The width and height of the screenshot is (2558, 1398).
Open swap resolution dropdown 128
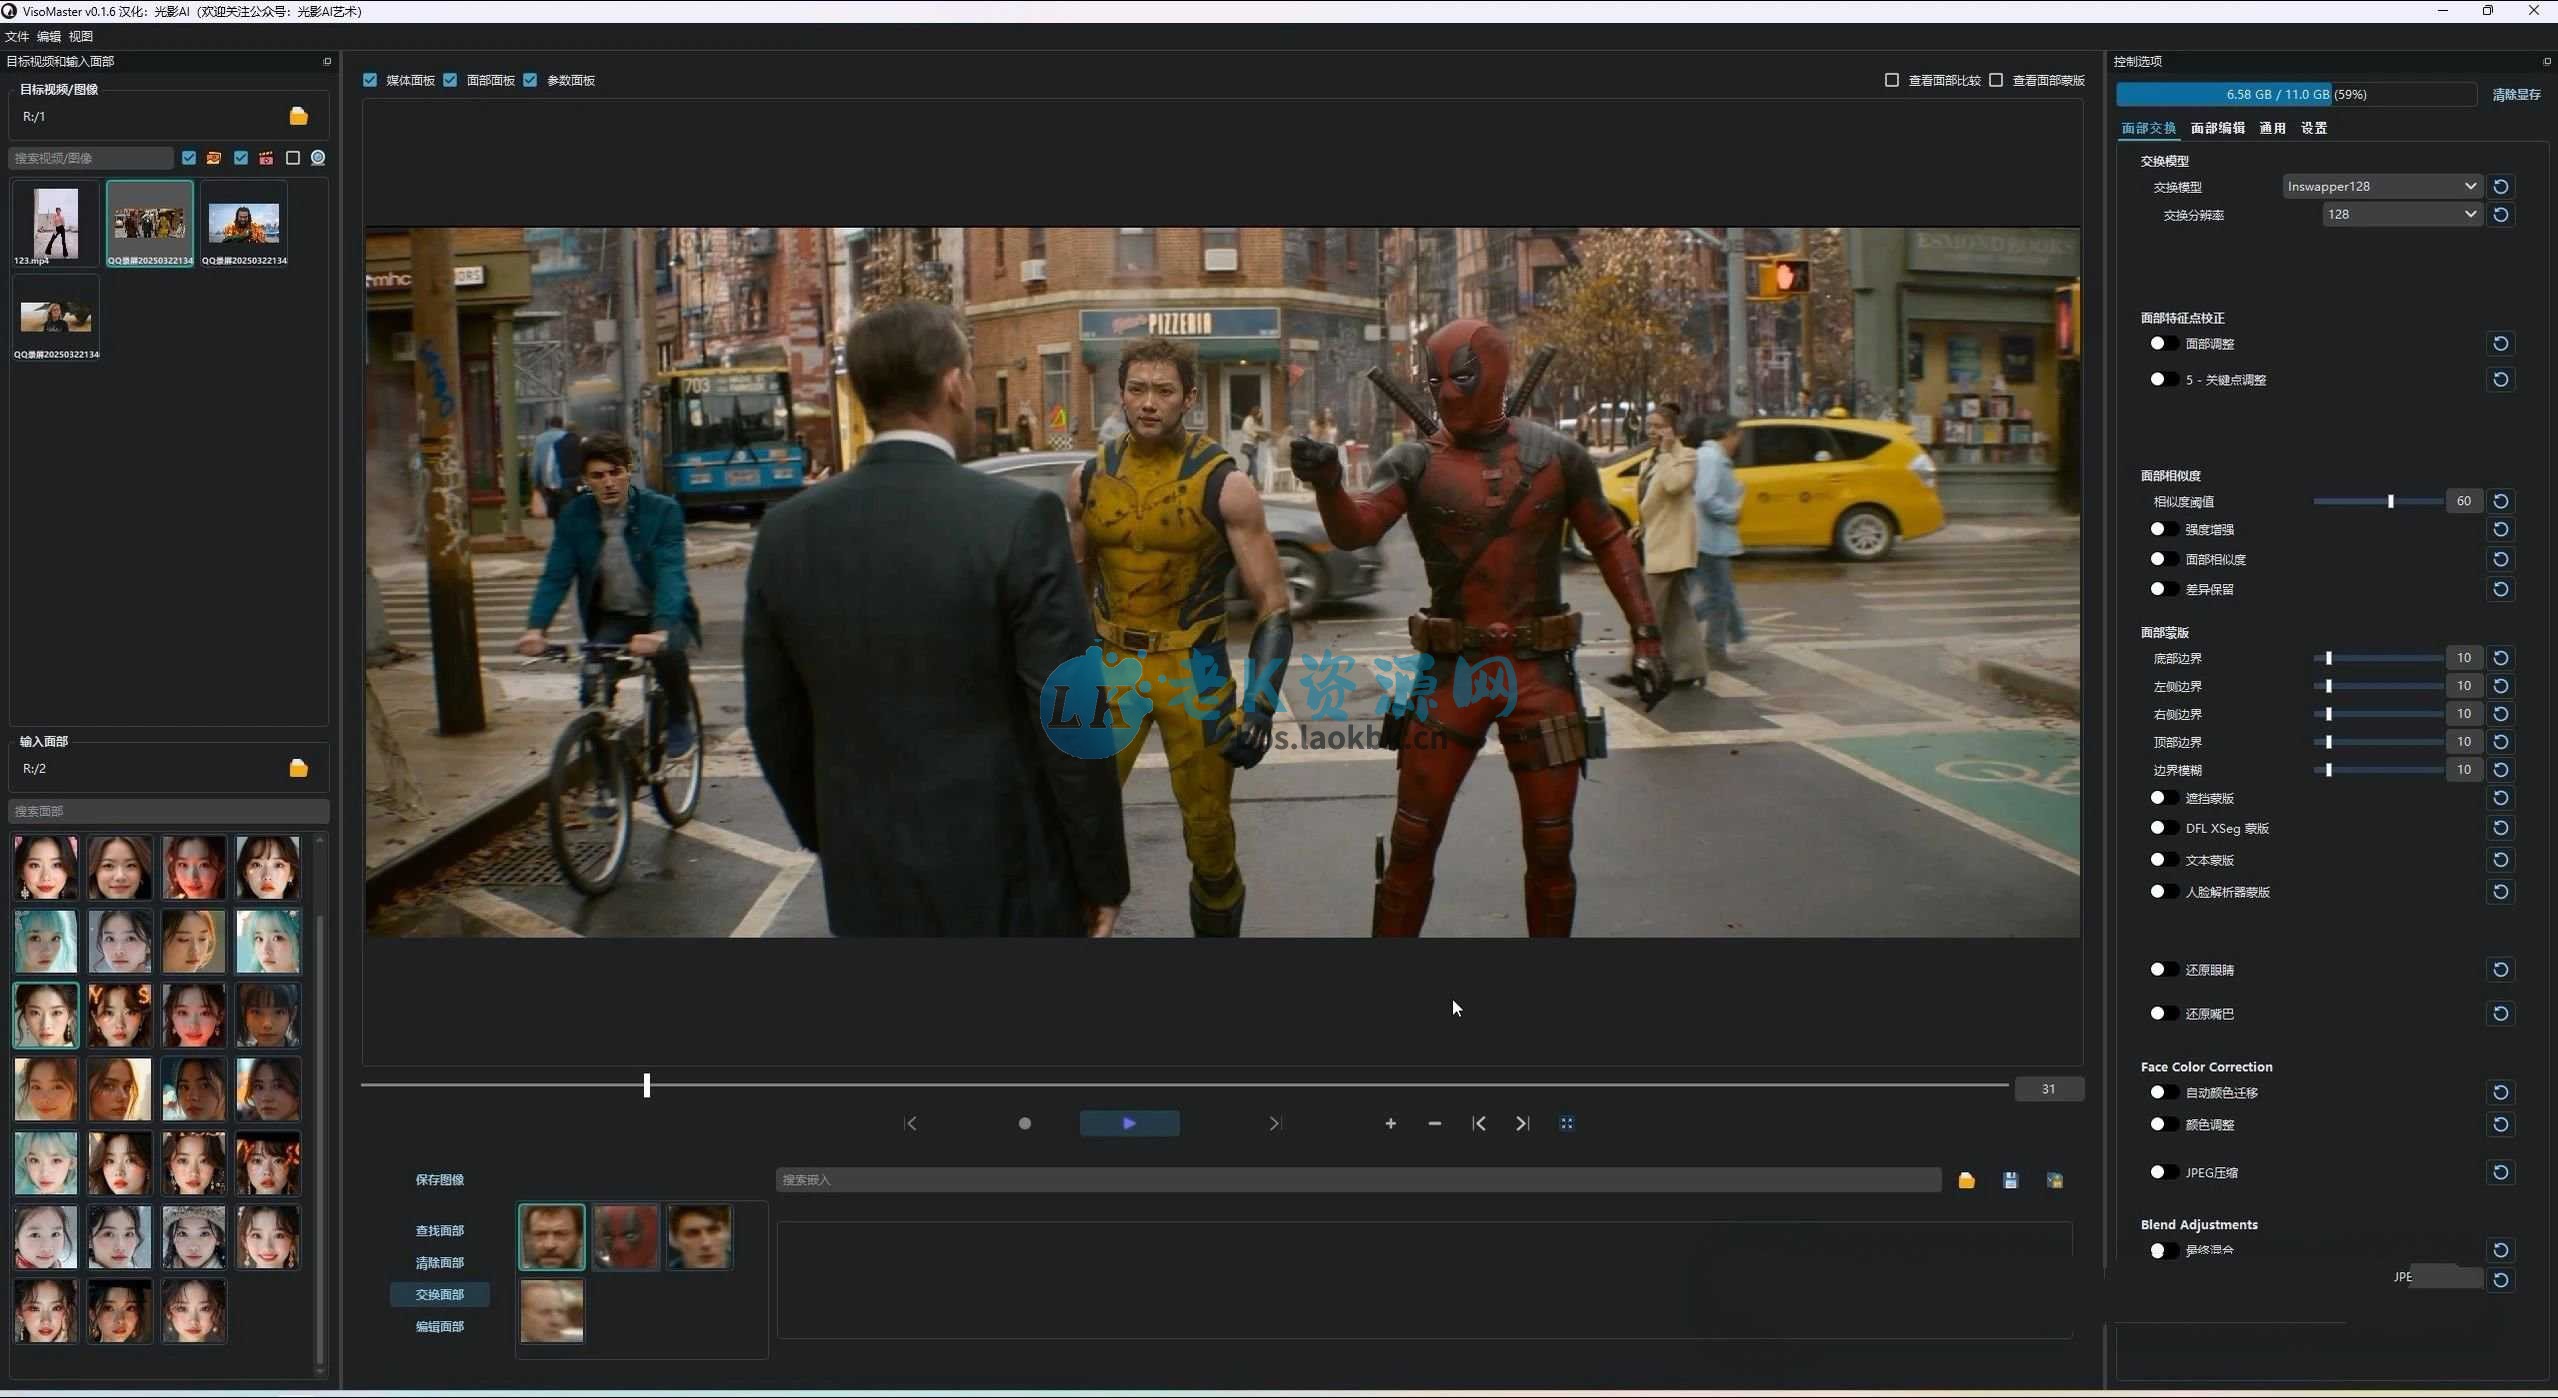(x=2402, y=214)
